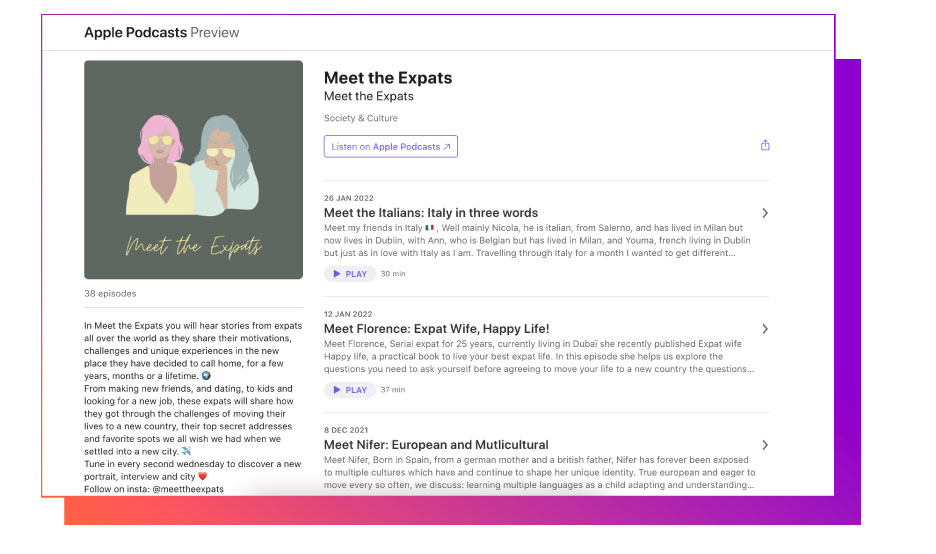The image size is (936, 554).
Task: Open episode title Meet the Italians: Italy in three words
Action: (431, 213)
